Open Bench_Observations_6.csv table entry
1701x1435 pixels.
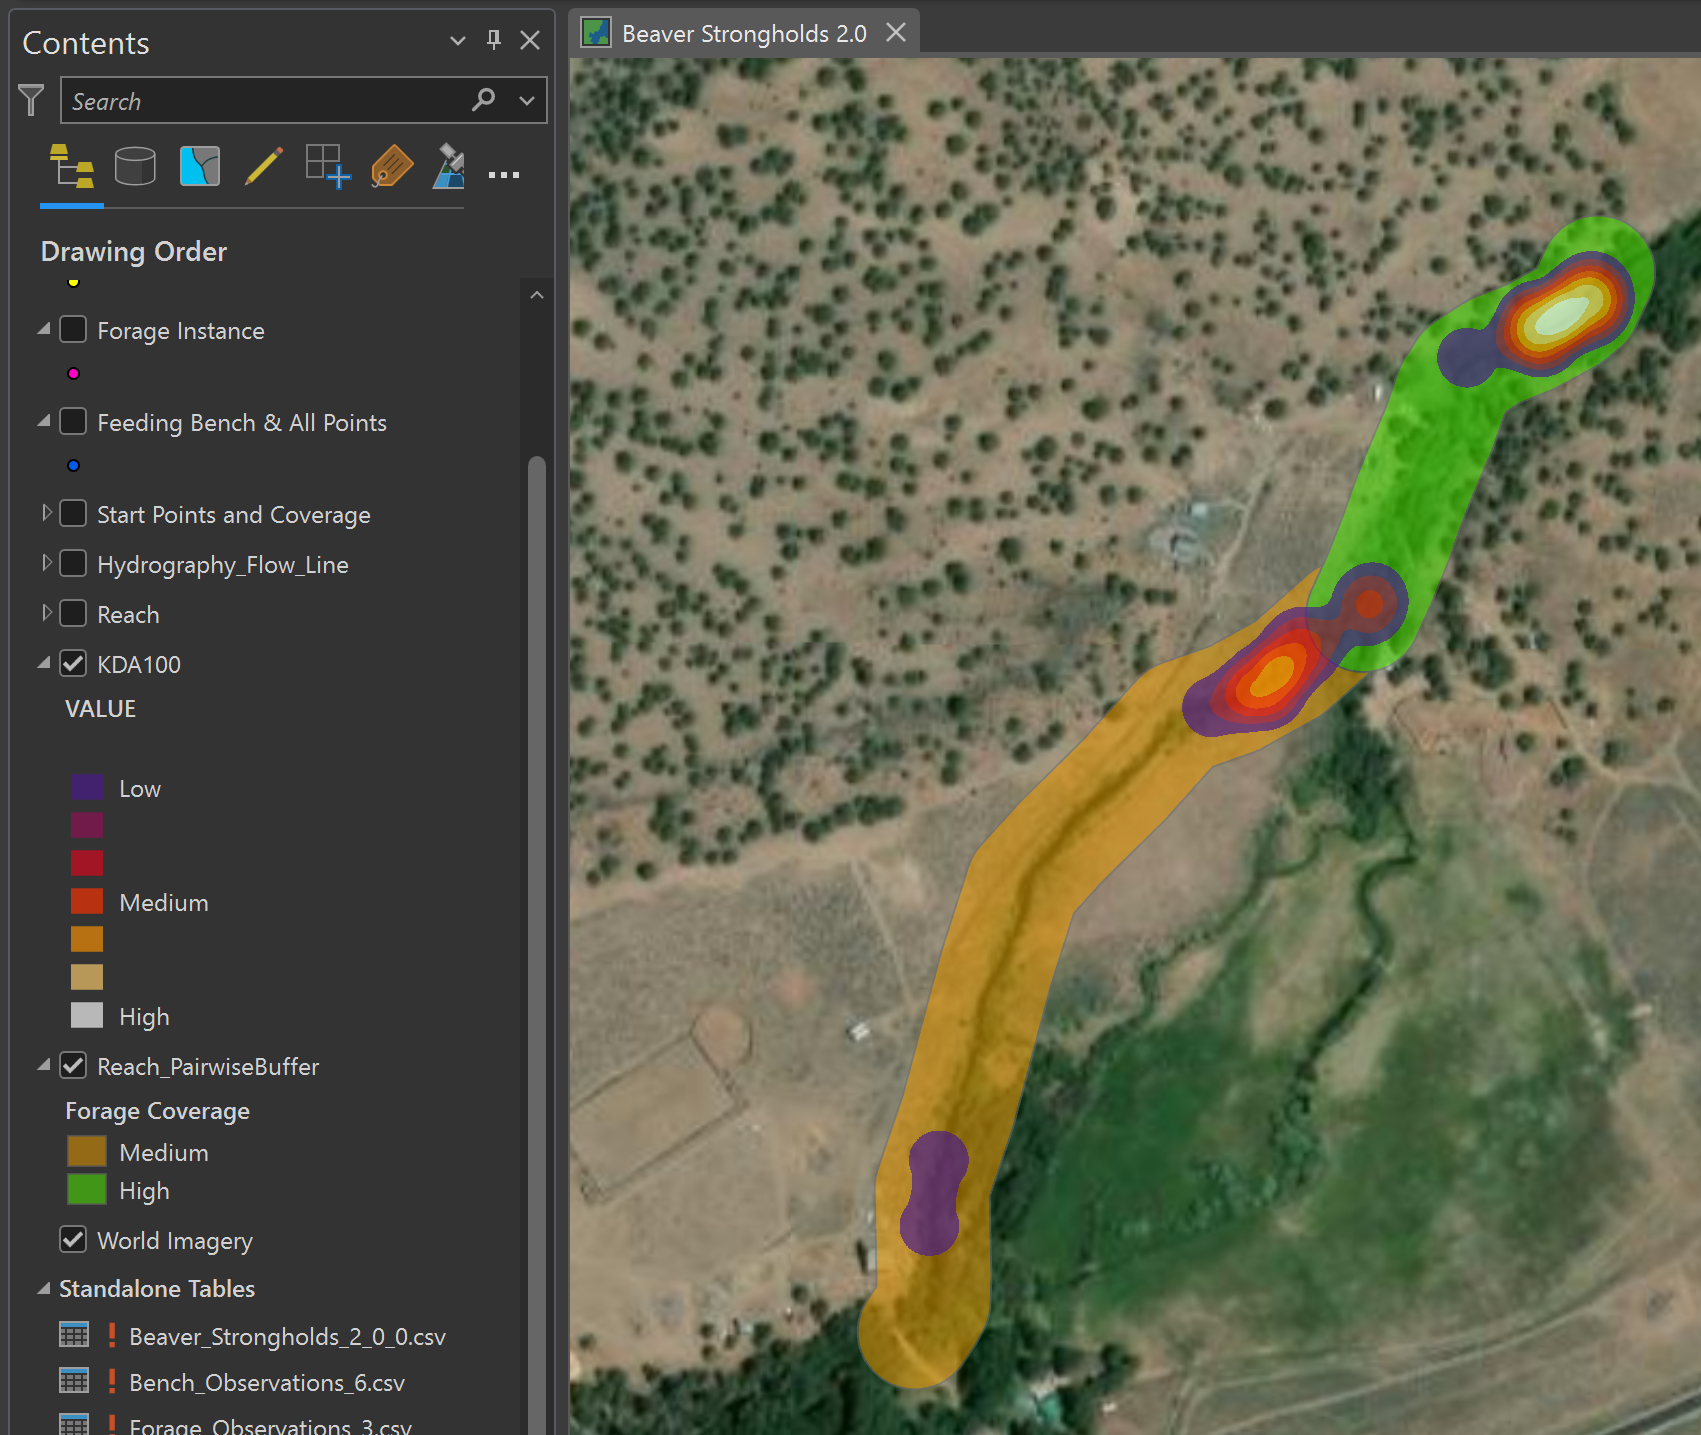[266, 1383]
